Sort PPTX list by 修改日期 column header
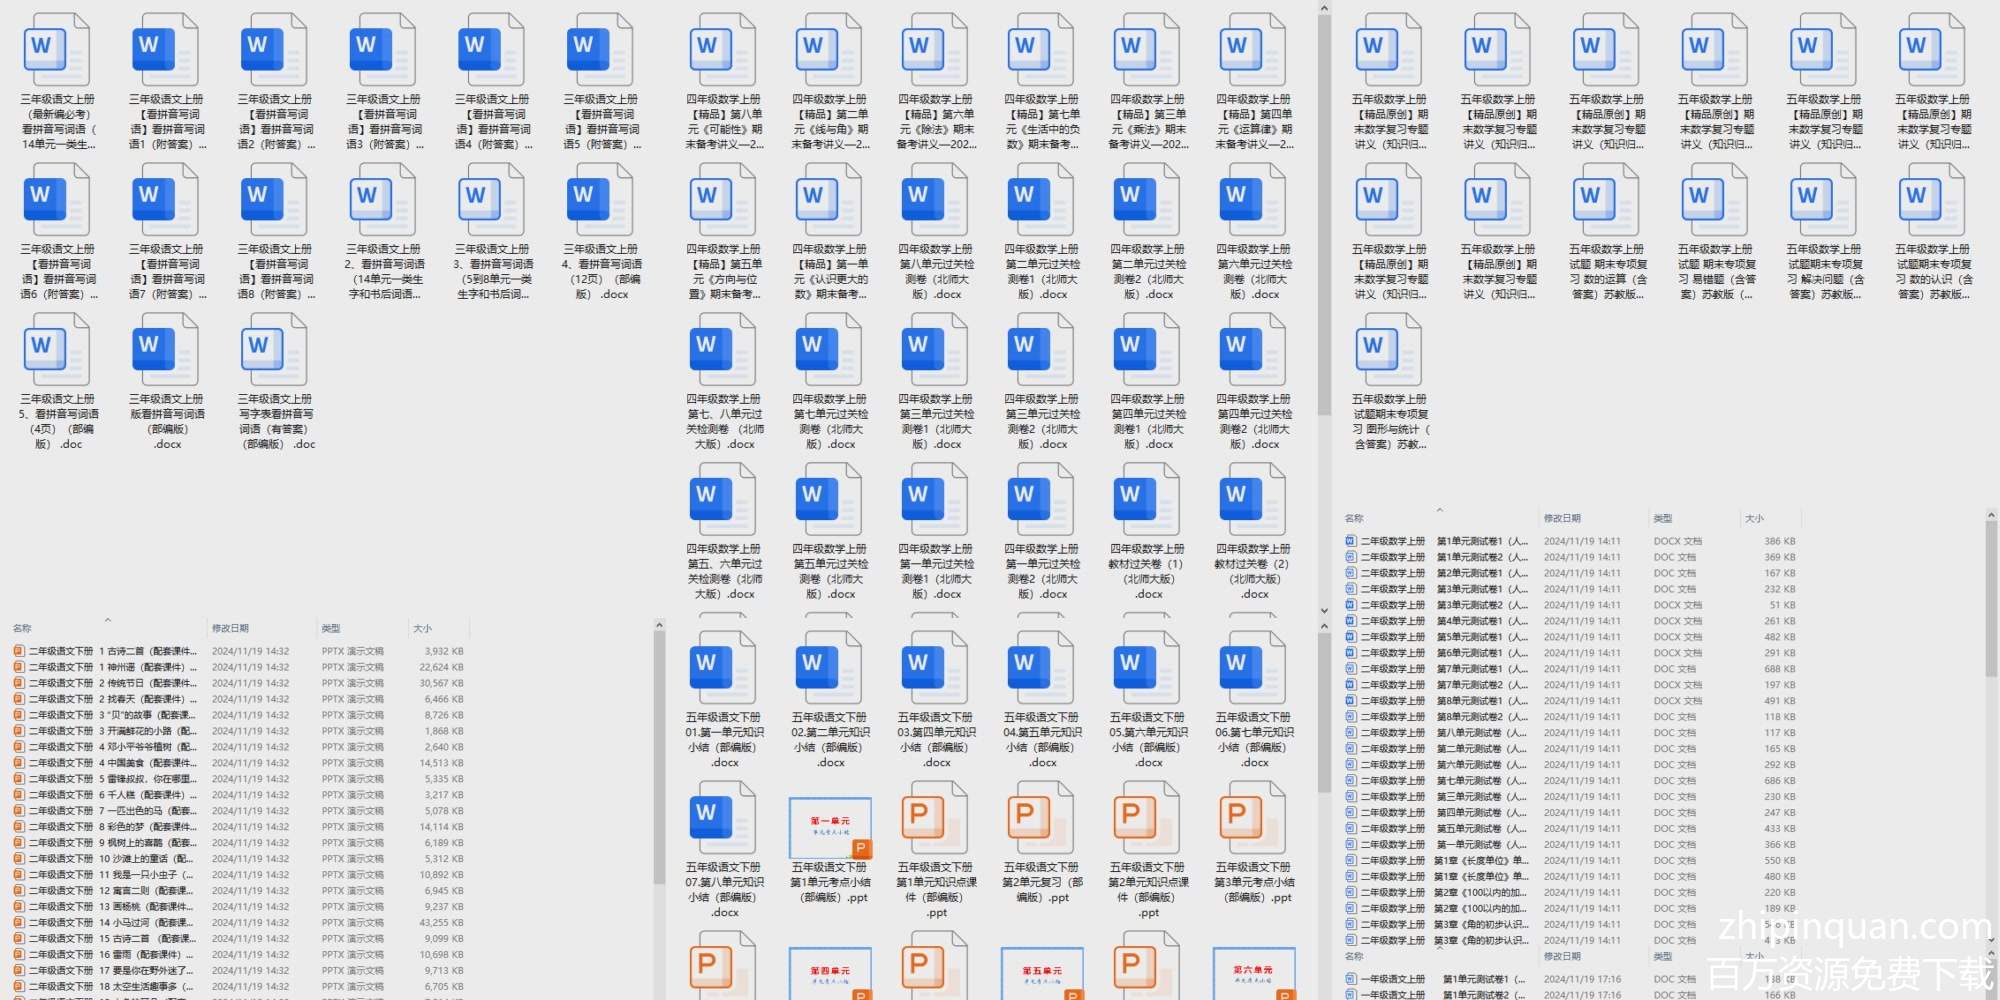 (230, 628)
